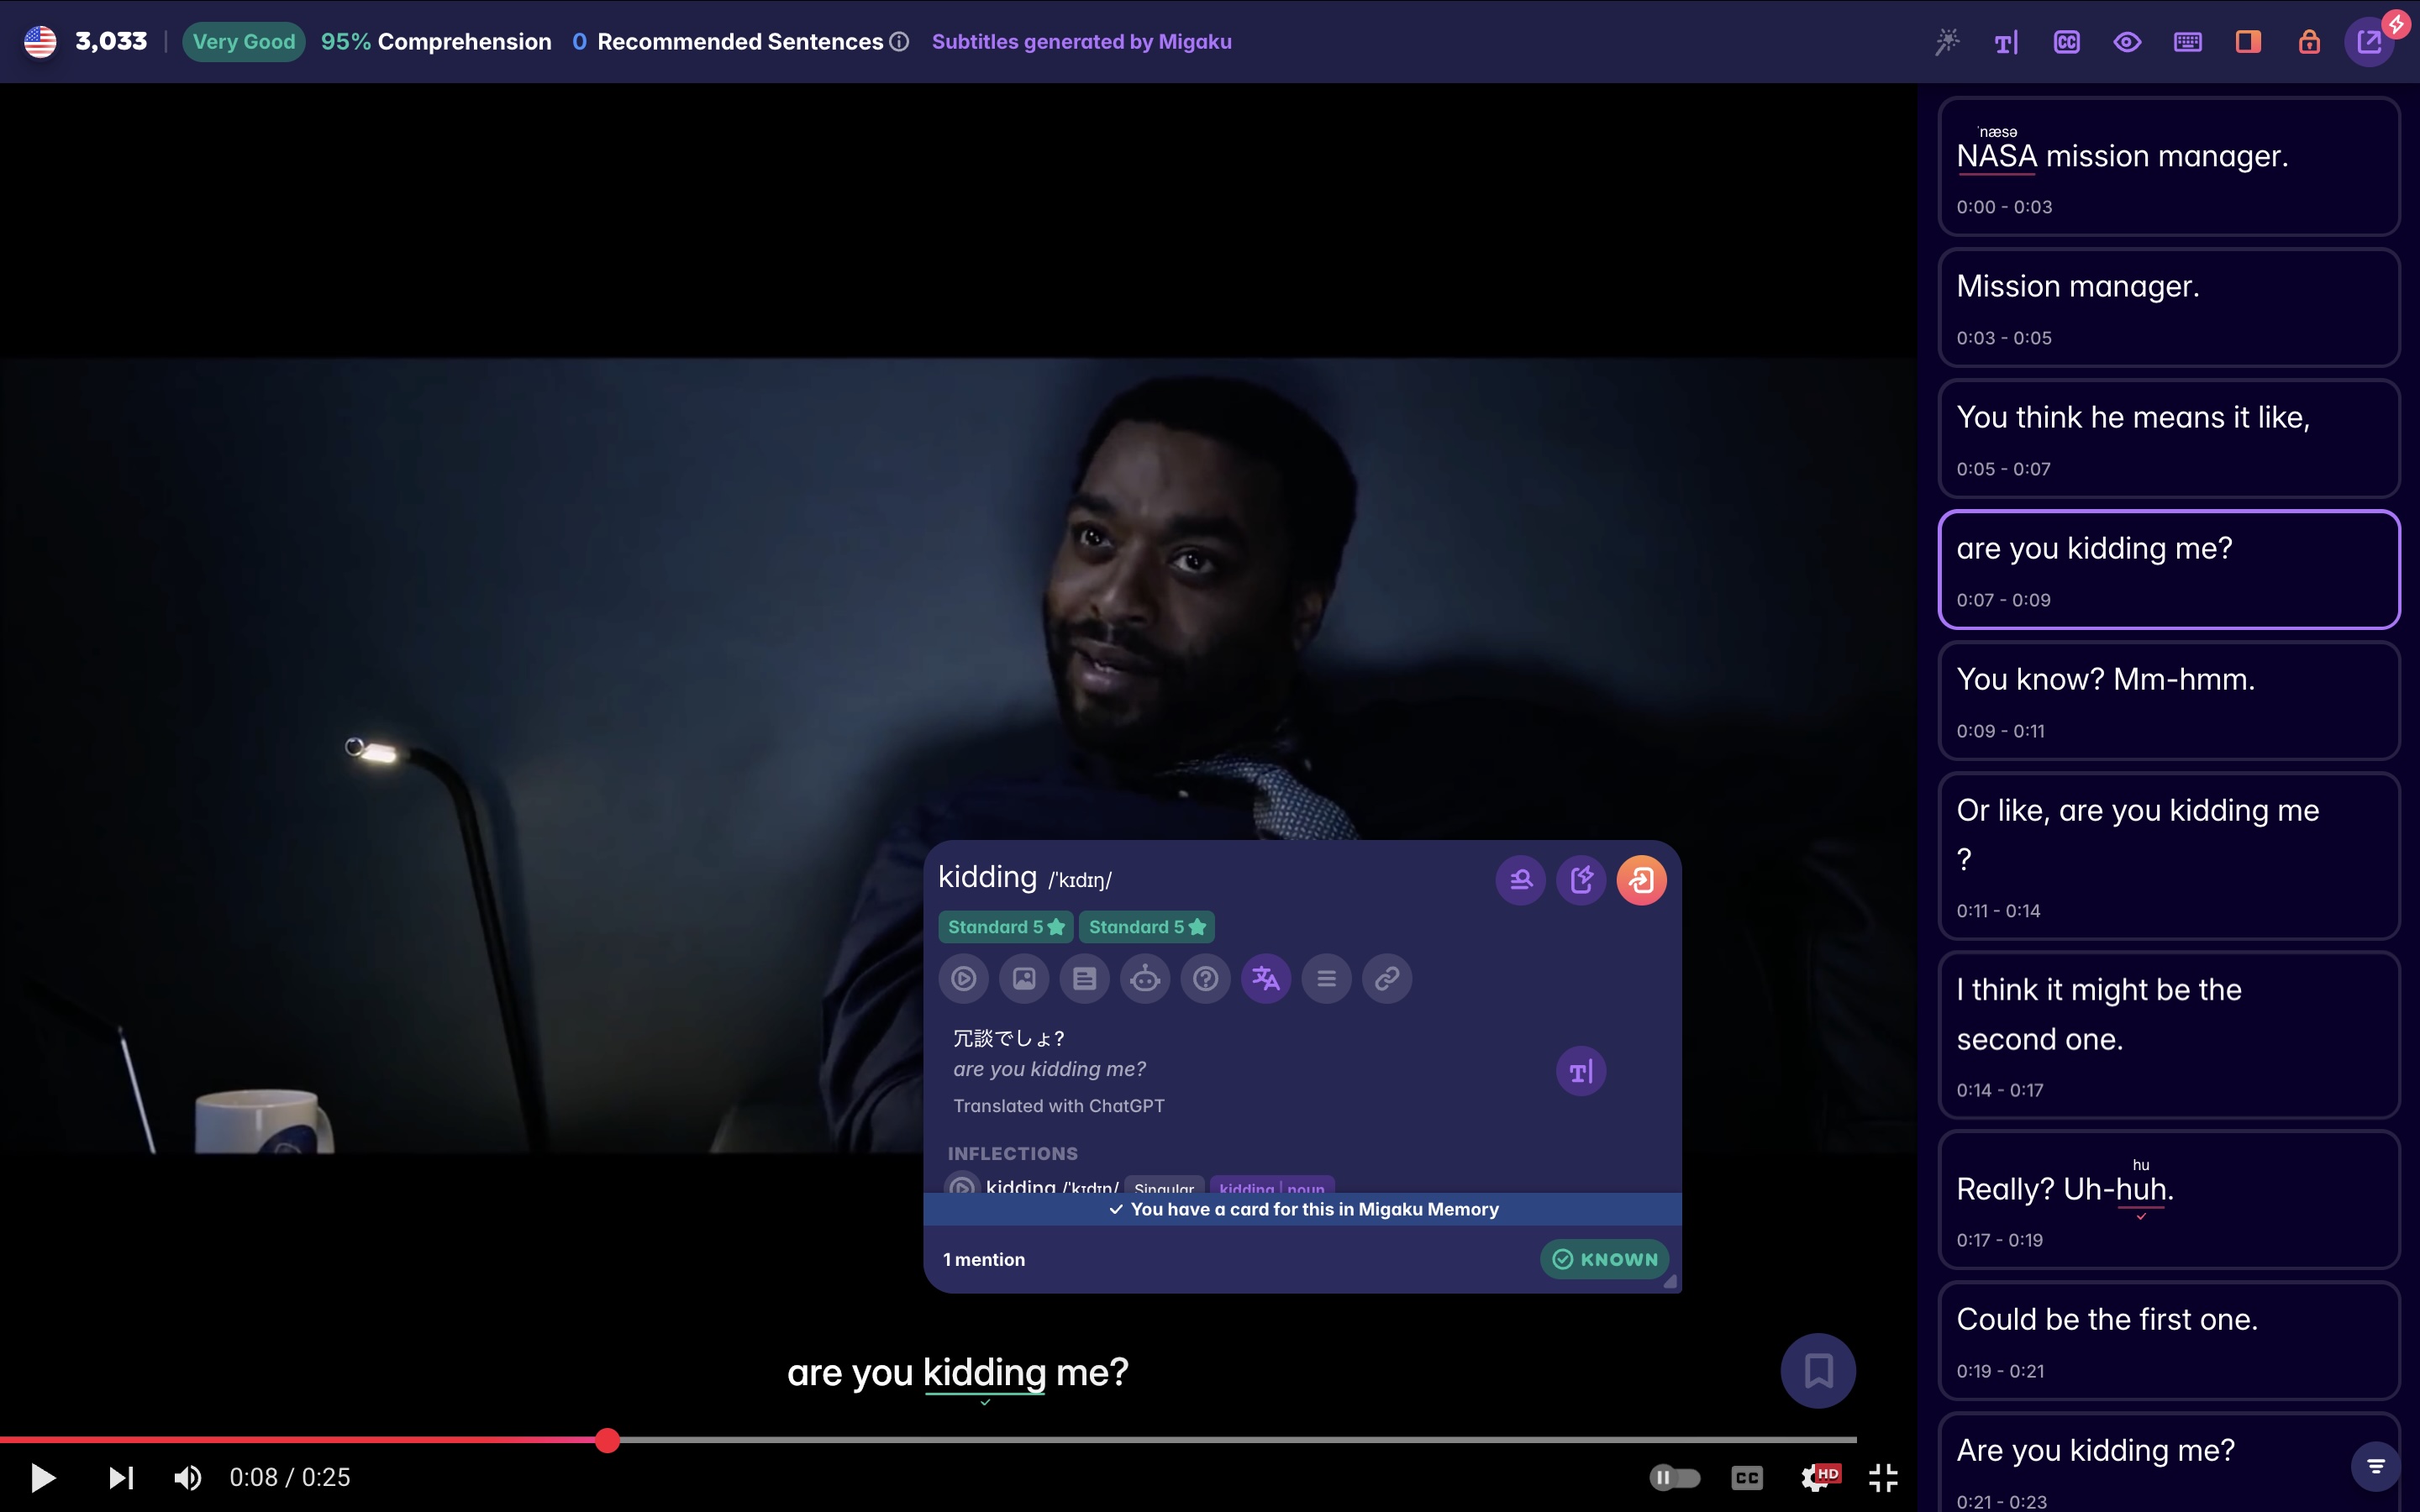Open the images tab in word popup
Screen dimensions: 2420x1512
coord(1024,978)
